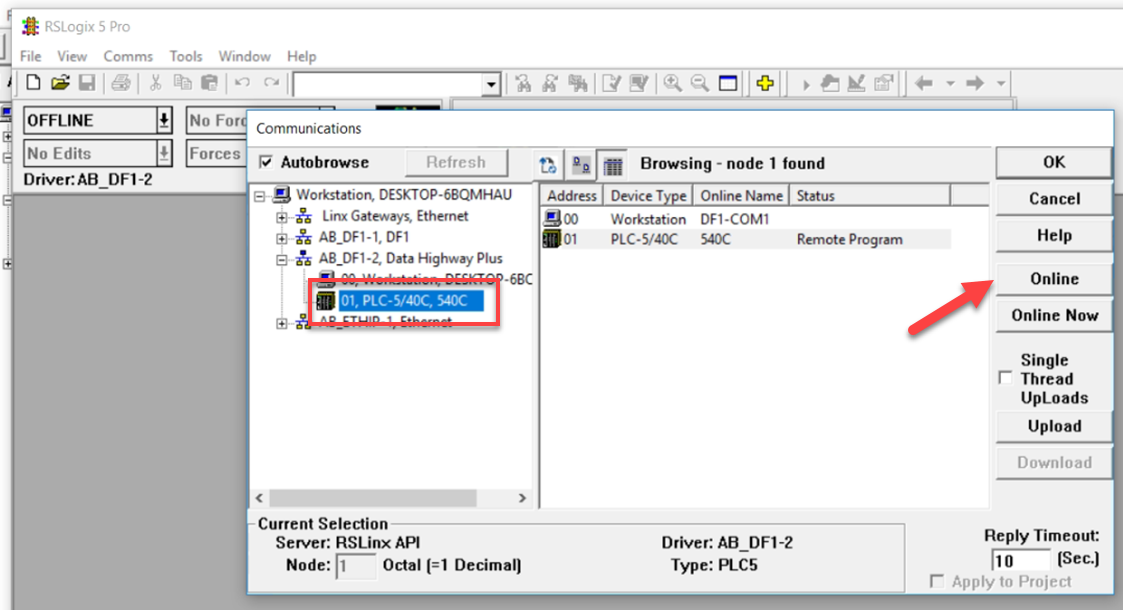Open the OFFLINE mode dropdown
The width and height of the screenshot is (1123, 610).
tap(165, 120)
